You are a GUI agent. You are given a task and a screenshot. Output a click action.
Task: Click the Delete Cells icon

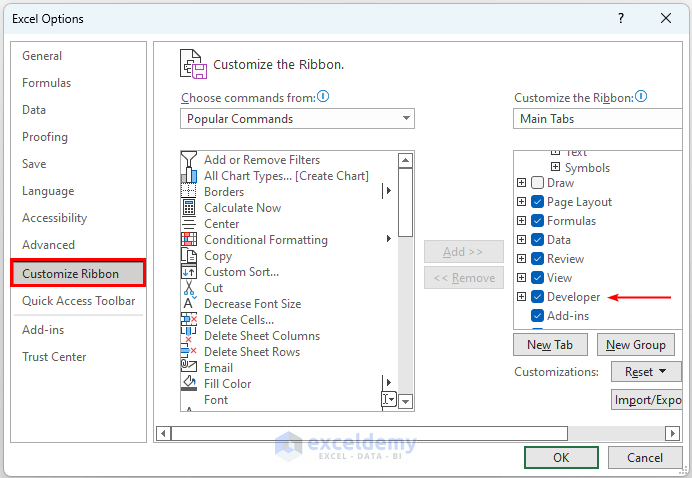[189, 320]
